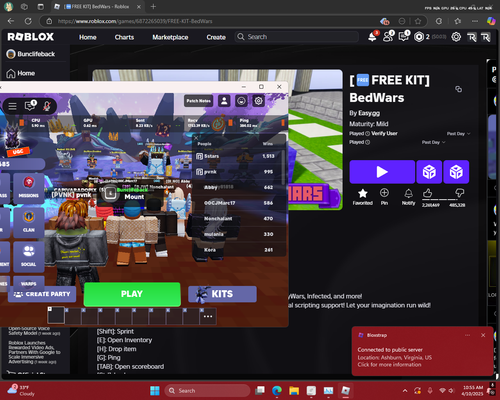The image size is (500, 400).
Task: Select the first hotbar inventory slot
Action: (x=56, y=315)
